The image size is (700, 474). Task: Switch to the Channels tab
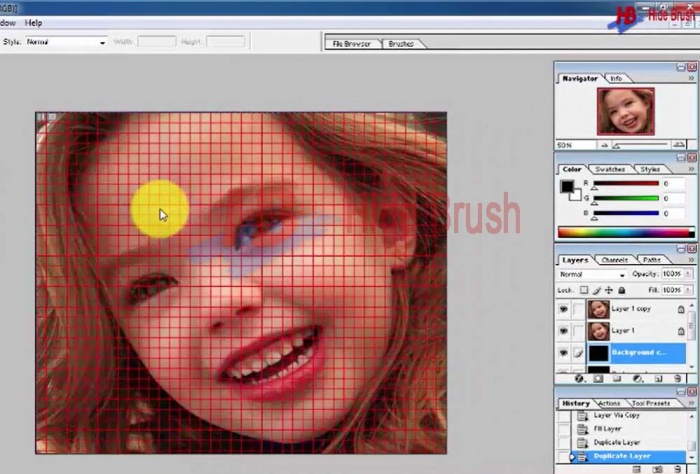tap(615, 260)
